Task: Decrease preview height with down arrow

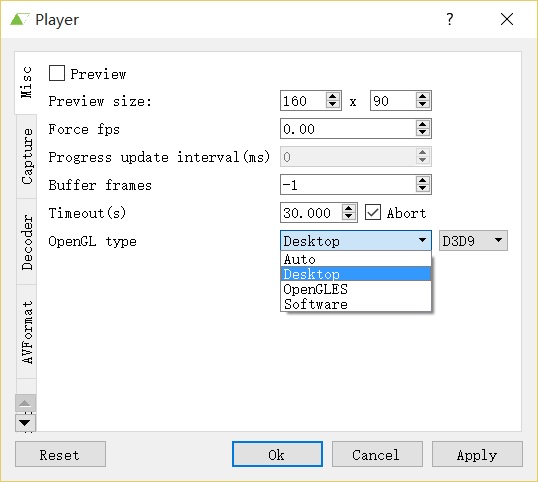Action: pos(422,104)
